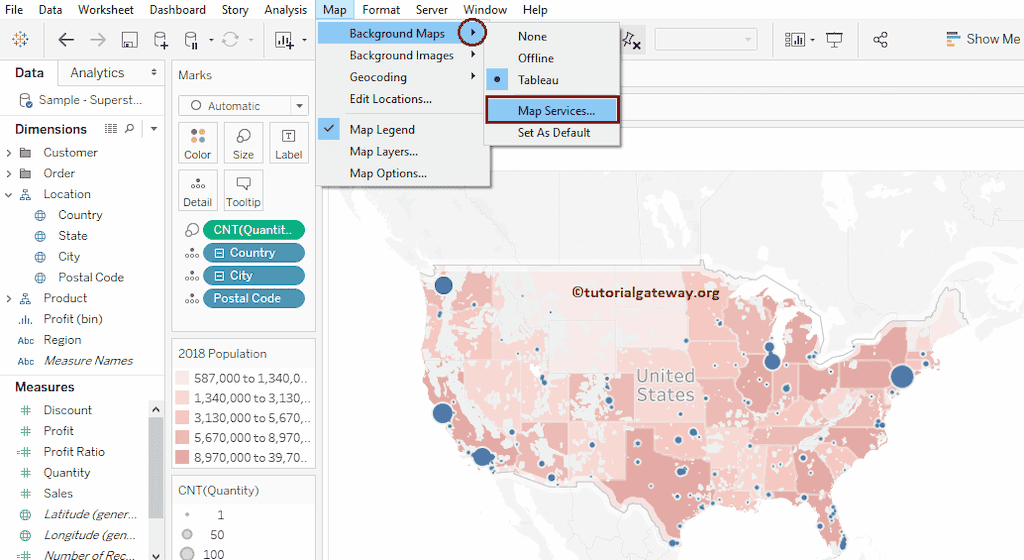This screenshot has width=1024, height=560.
Task: Switch to the Data tab
Action: 29,72
